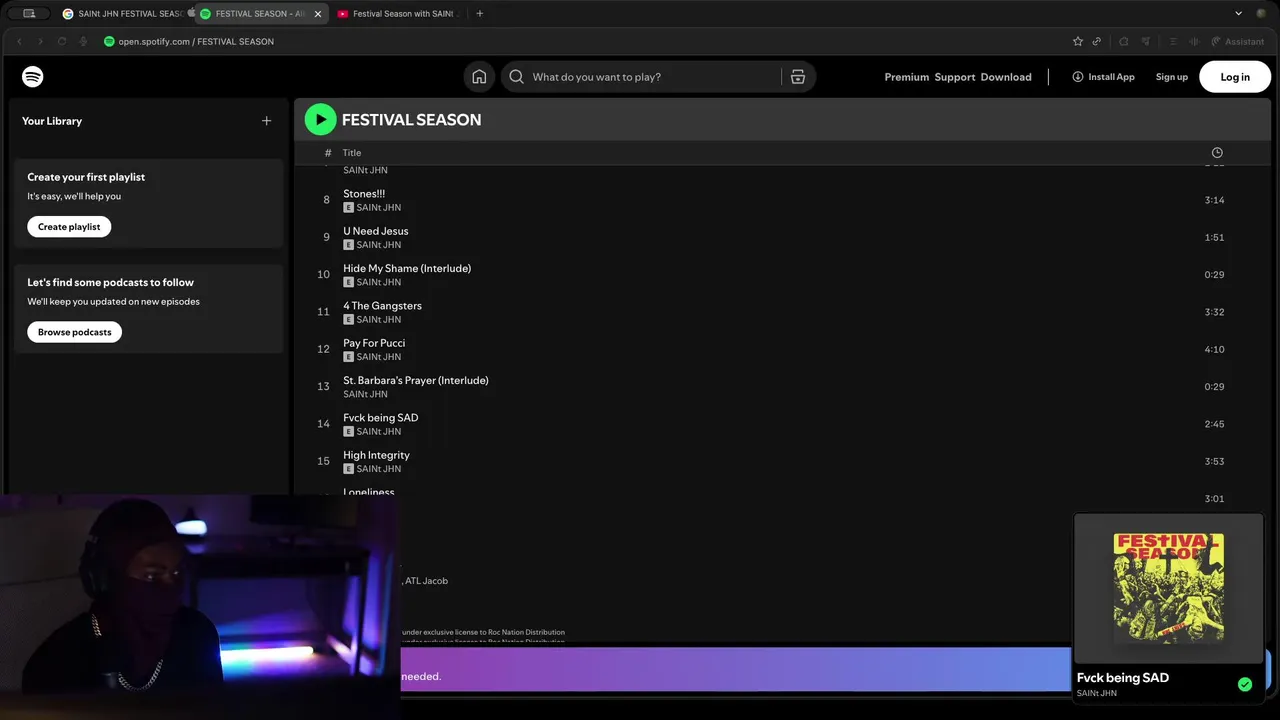Click the ATL Jacob credit text
The width and height of the screenshot is (1280, 720).
(426, 581)
